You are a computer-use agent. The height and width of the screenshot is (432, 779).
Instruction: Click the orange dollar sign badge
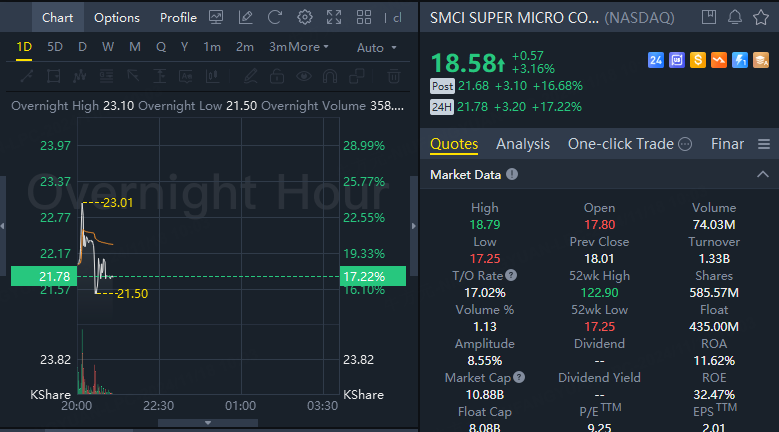(697, 61)
